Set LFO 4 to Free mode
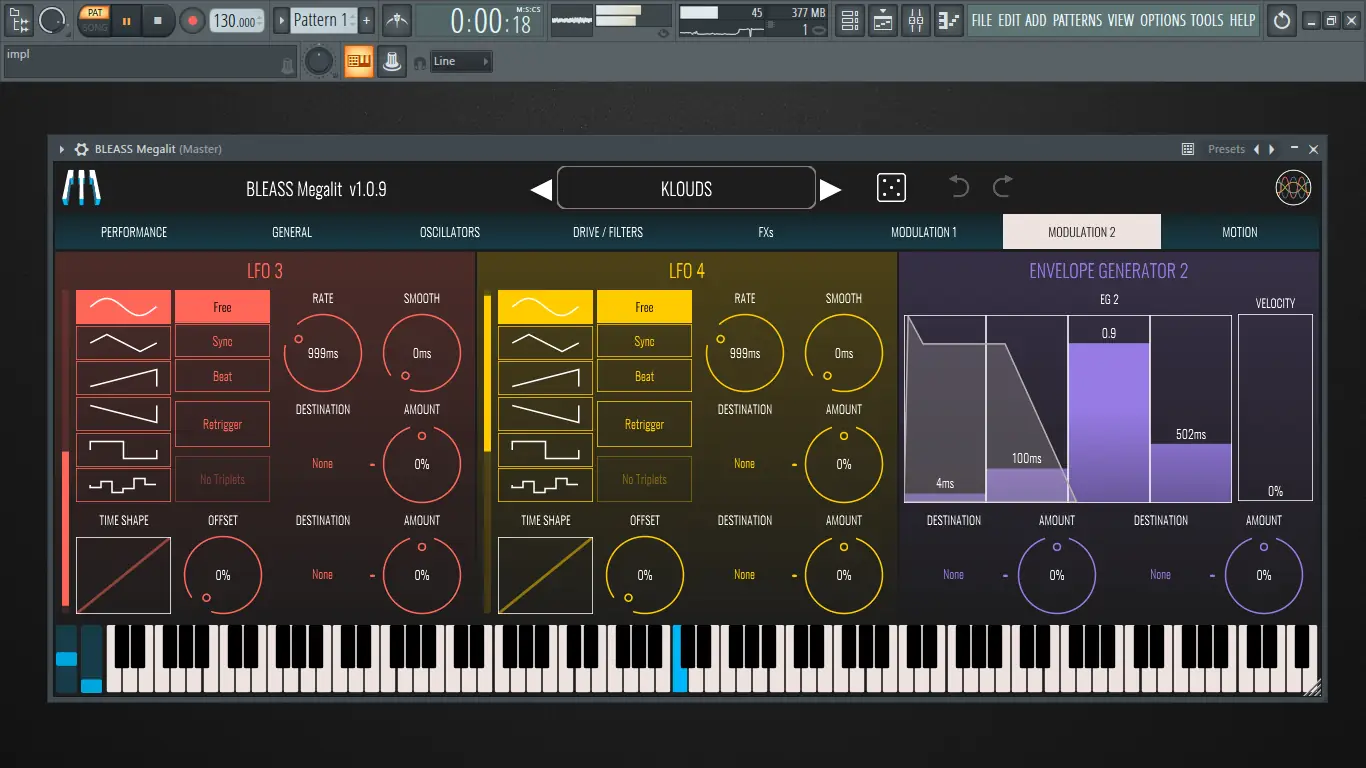The height and width of the screenshot is (768, 1366). click(x=644, y=307)
